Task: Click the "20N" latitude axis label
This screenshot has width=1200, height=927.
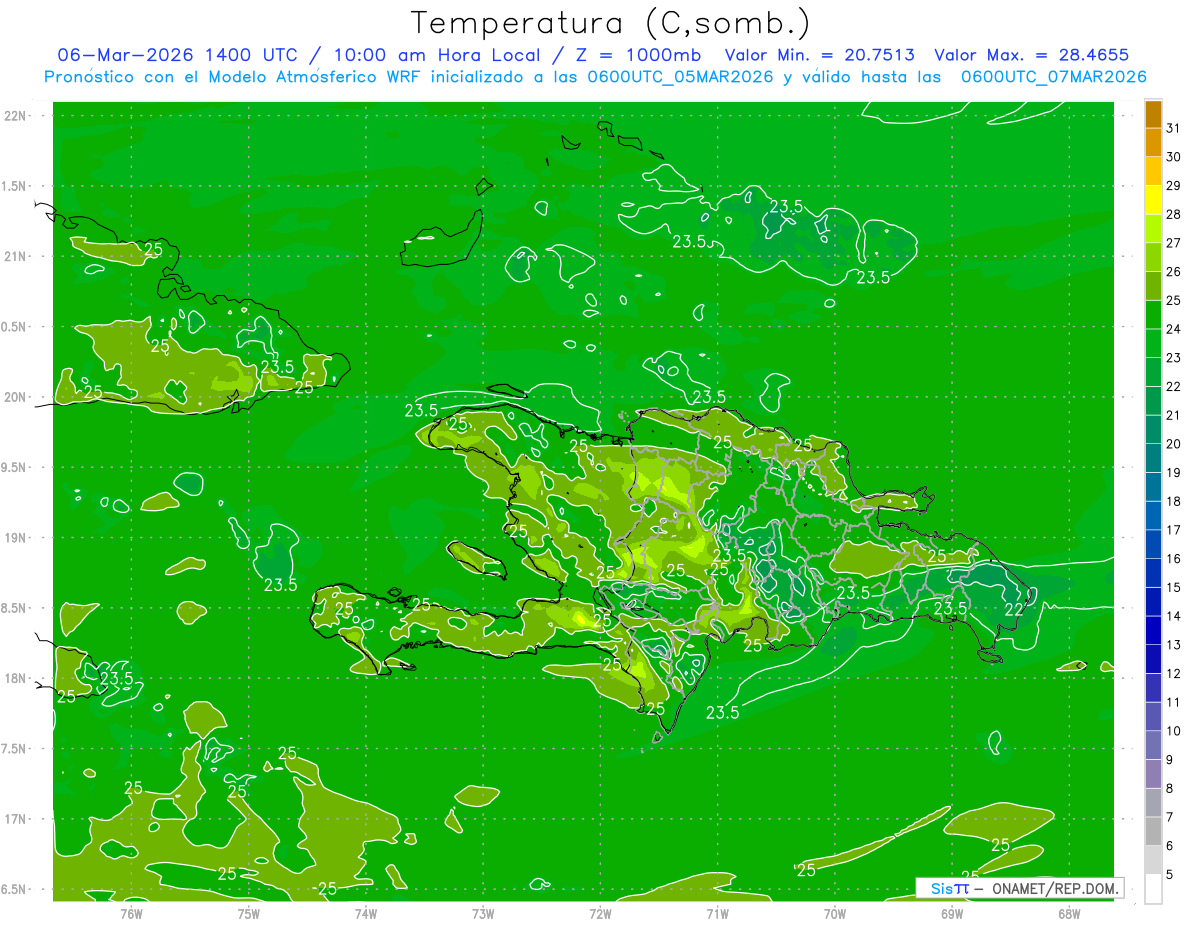Action: [17, 397]
